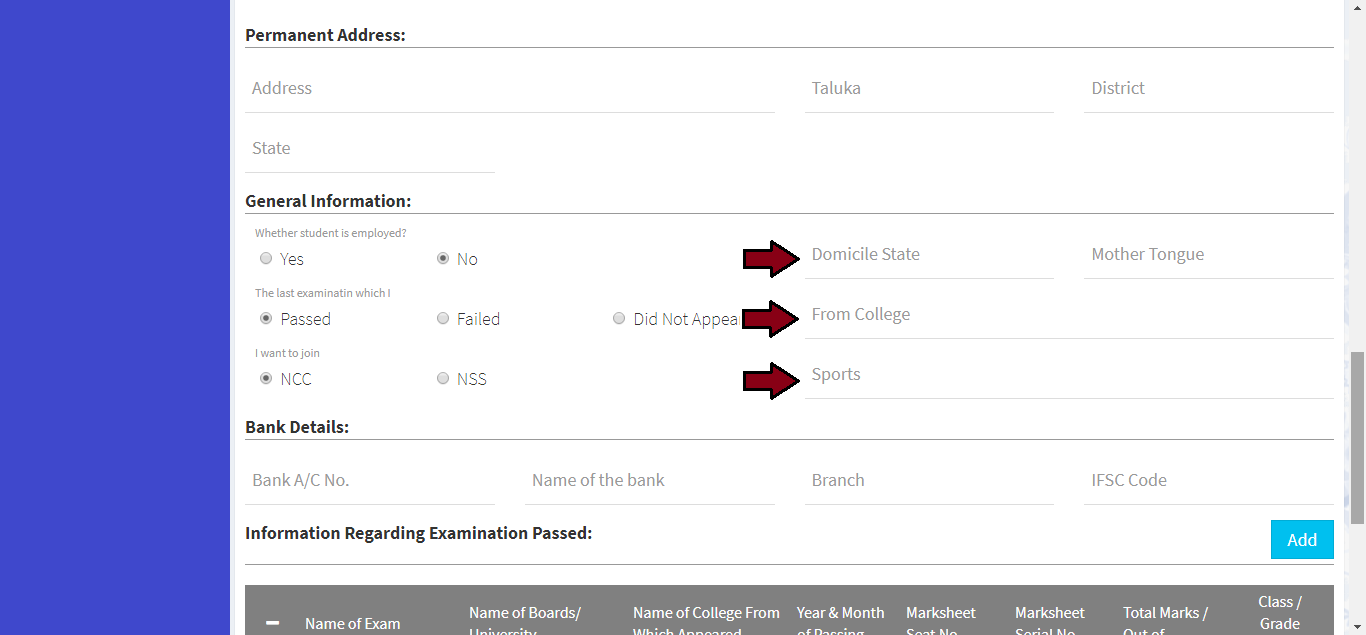Focus the permanent Address field
Screen dimensions: 1366x635
(509, 89)
